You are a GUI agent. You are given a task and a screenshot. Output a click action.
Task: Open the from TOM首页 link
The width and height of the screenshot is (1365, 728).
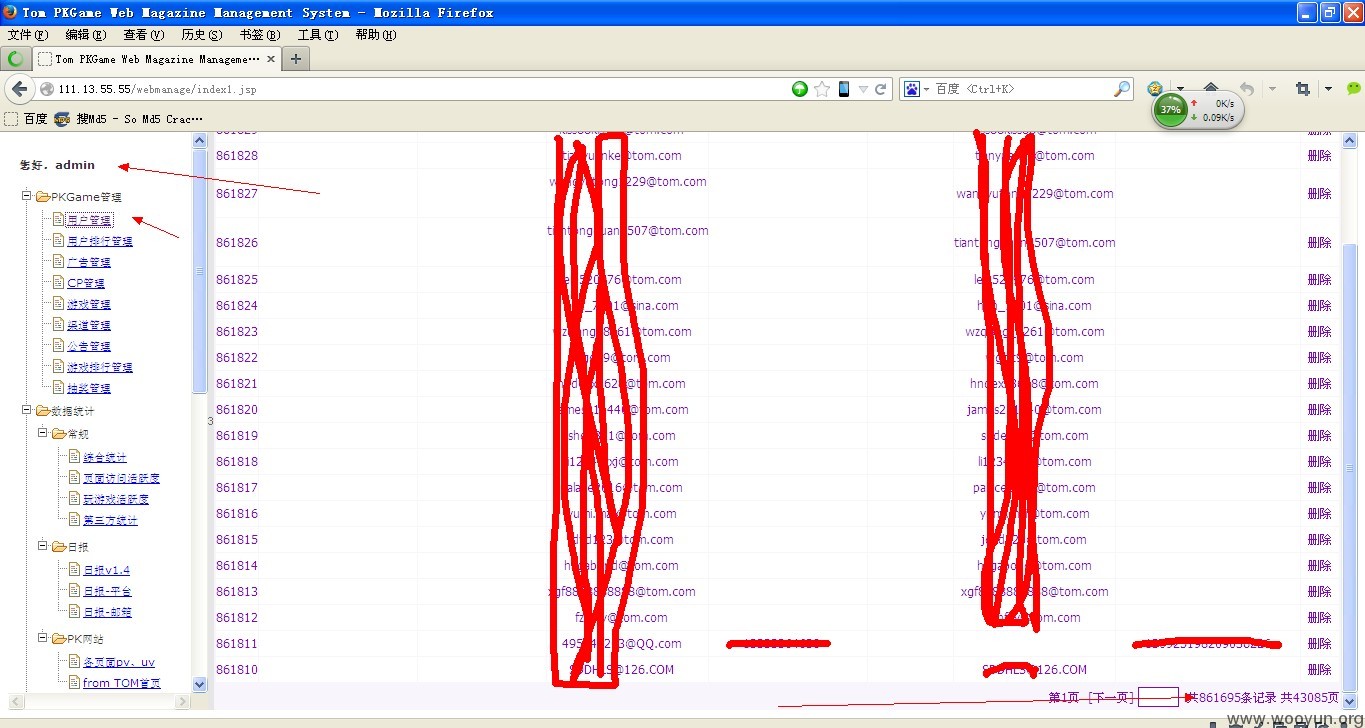(x=122, y=683)
